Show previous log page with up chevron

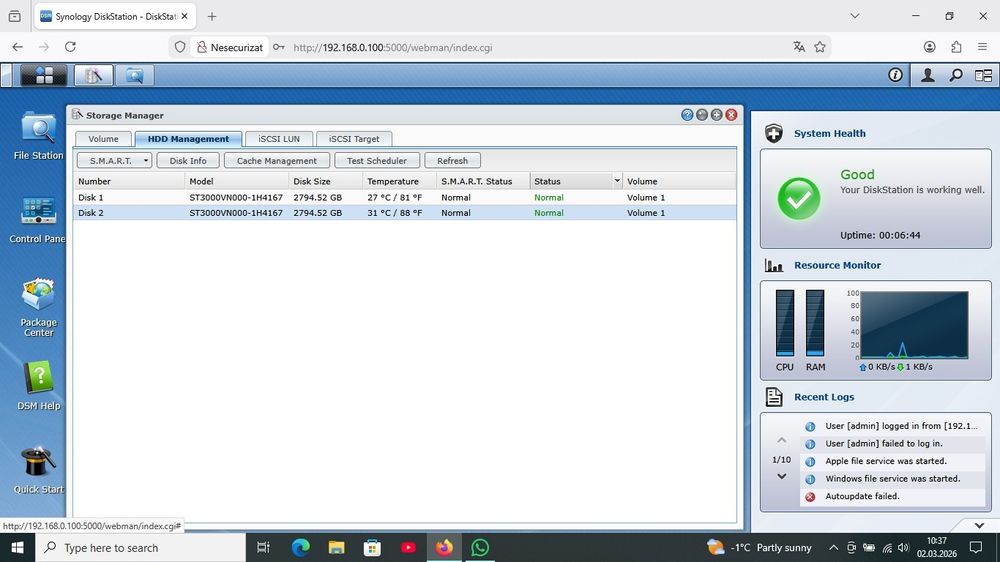(x=781, y=440)
